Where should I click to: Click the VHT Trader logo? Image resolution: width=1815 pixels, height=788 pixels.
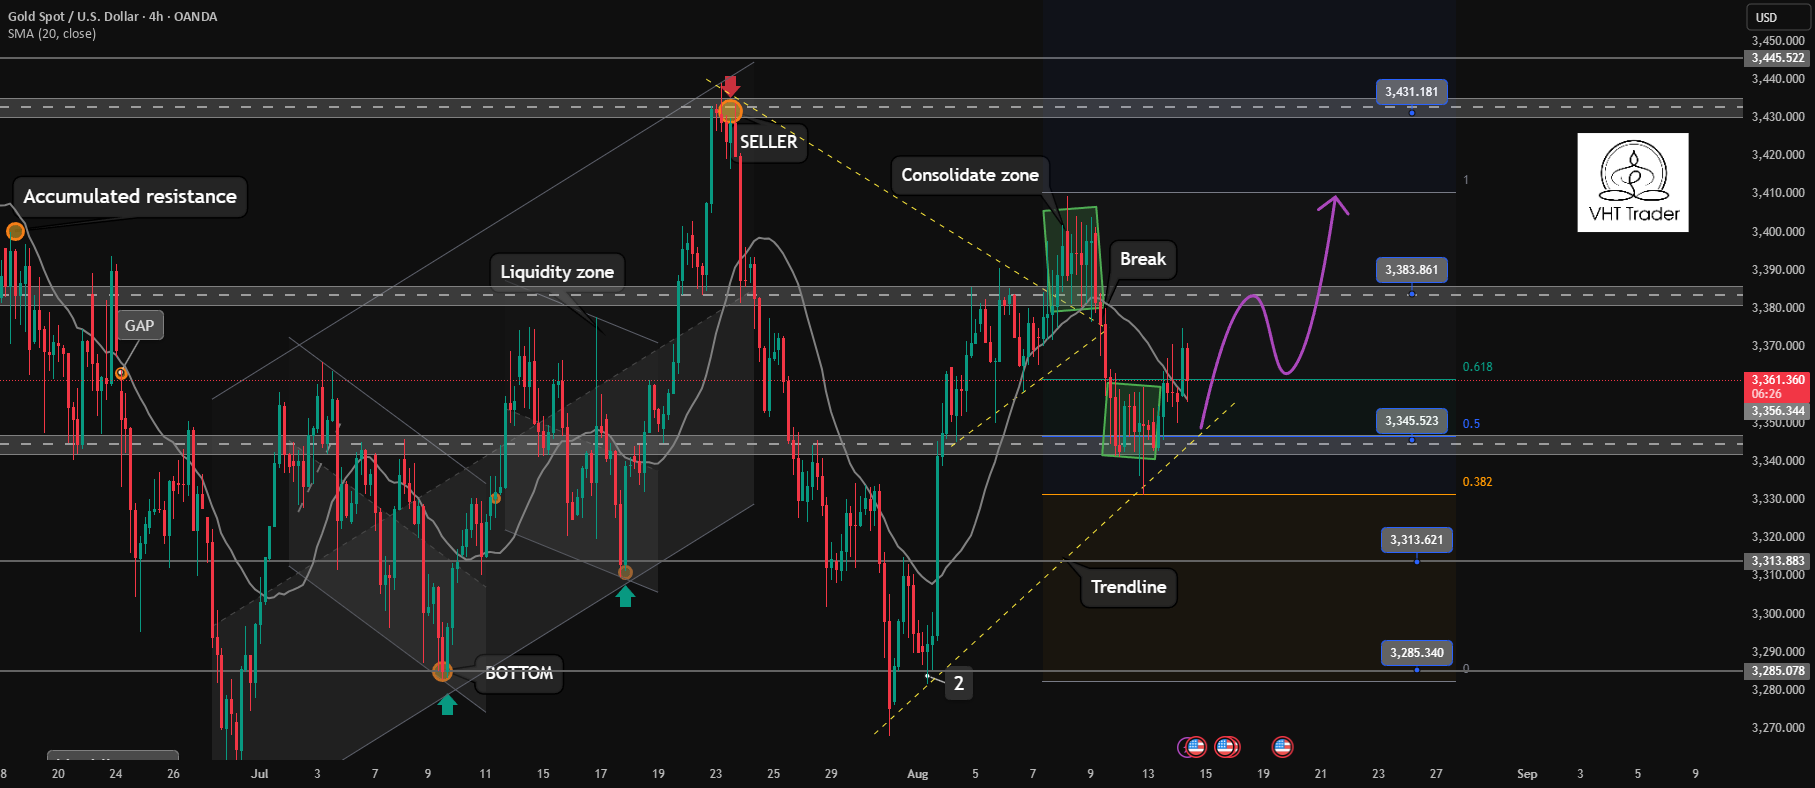point(1633,183)
